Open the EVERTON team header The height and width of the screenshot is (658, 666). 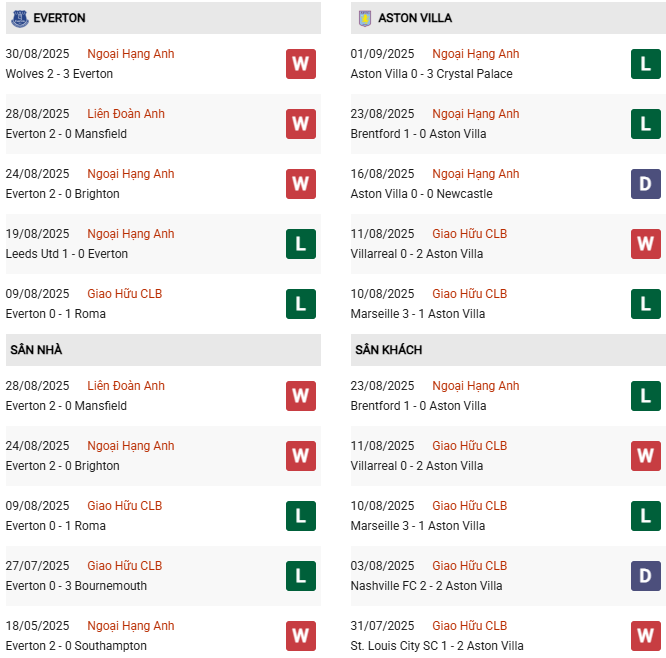[x=59, y=18]
